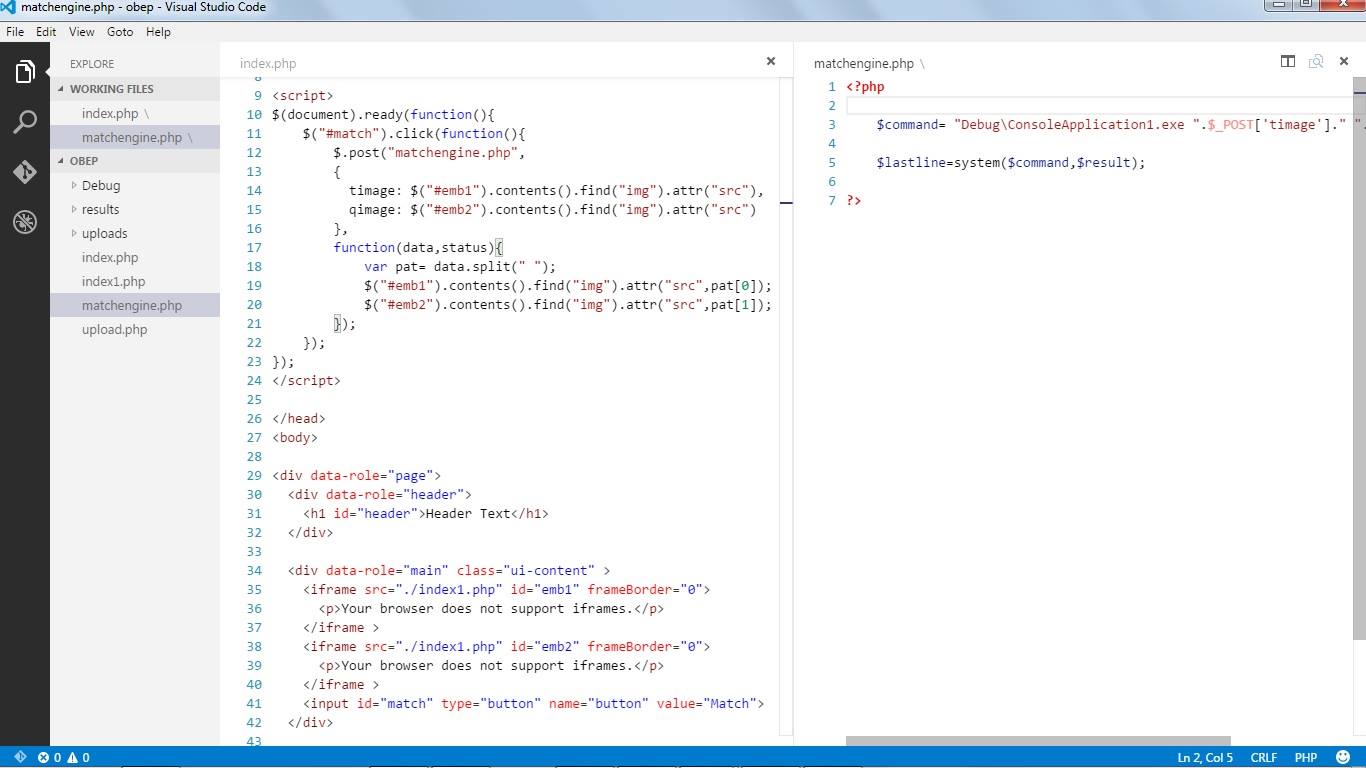The image size is (1366, 768).
Task: Open the Explorer view in the activity bar
Action: (x=25, y=72)
